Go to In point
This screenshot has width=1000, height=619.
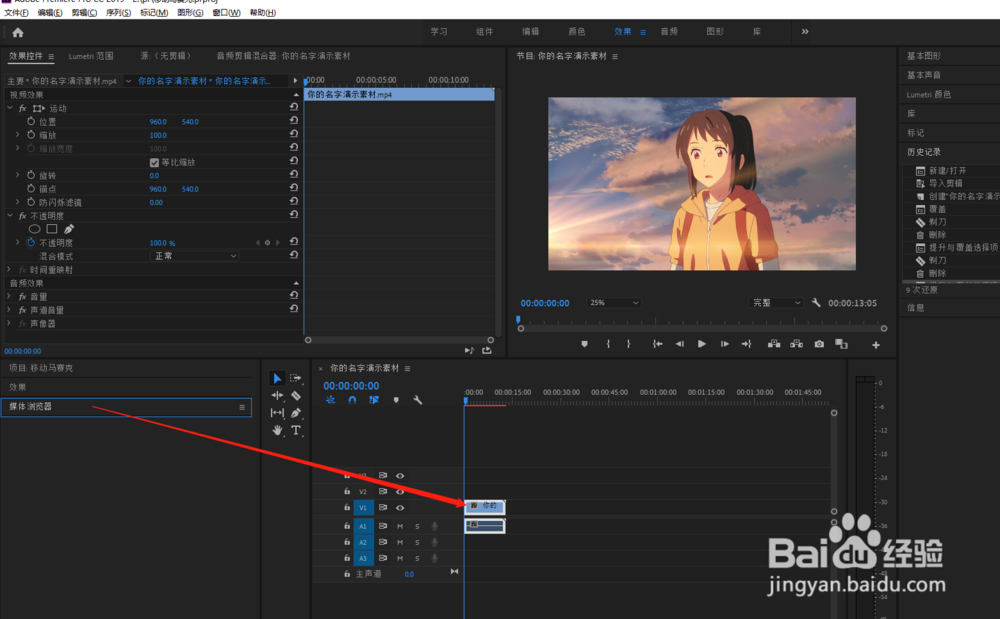(657, 344)
